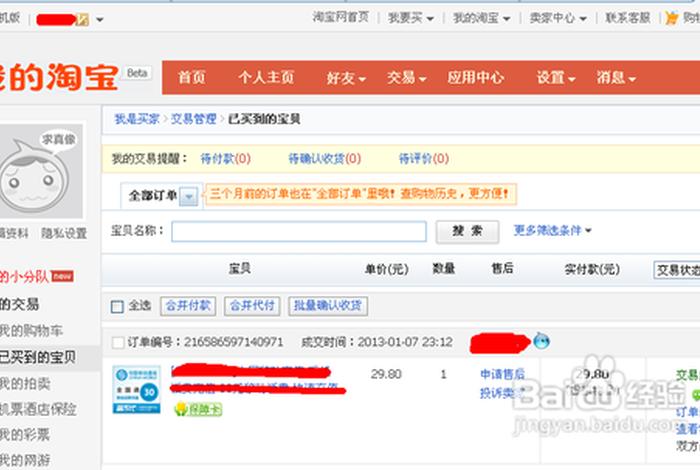Image resolution: width=700 pixels, height=470 pixels.
Task: Click the 搜索 search button
Action: [x=467, y=232]
